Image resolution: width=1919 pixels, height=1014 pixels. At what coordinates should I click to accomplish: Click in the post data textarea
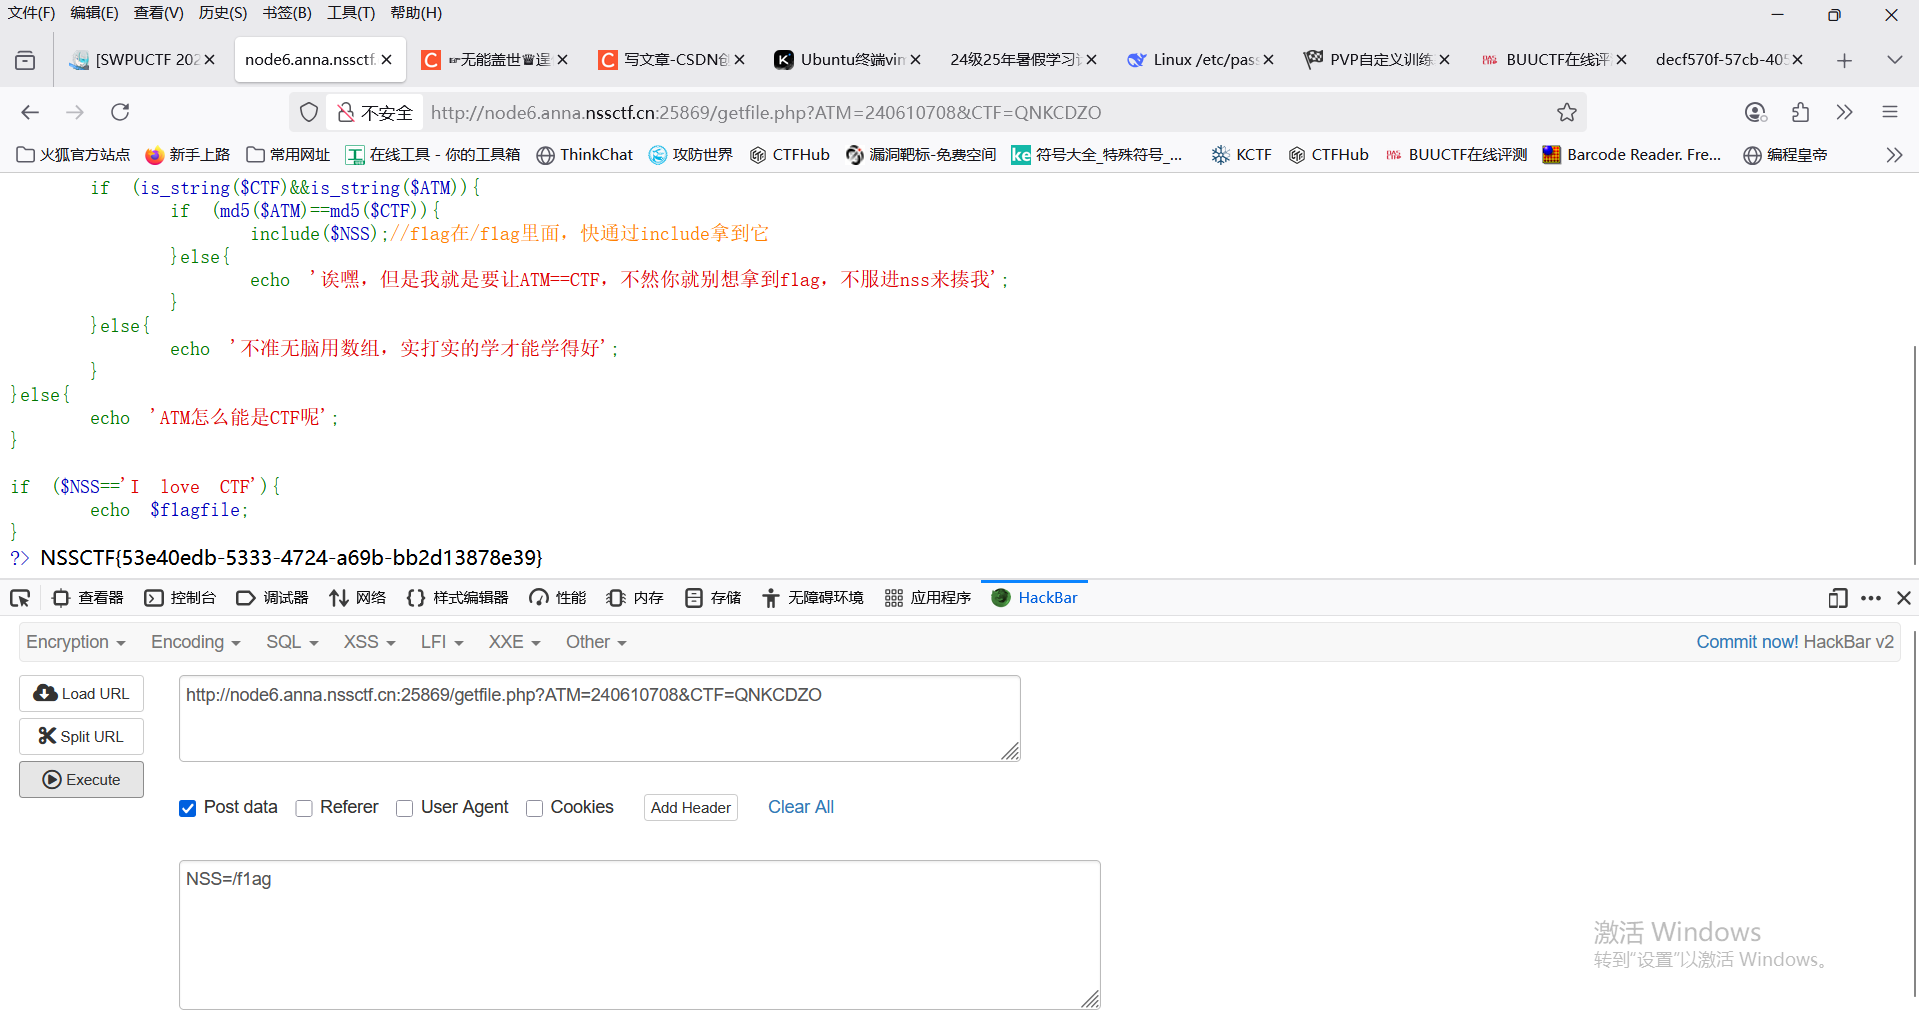pyautogui.click(x=640, y=935)
